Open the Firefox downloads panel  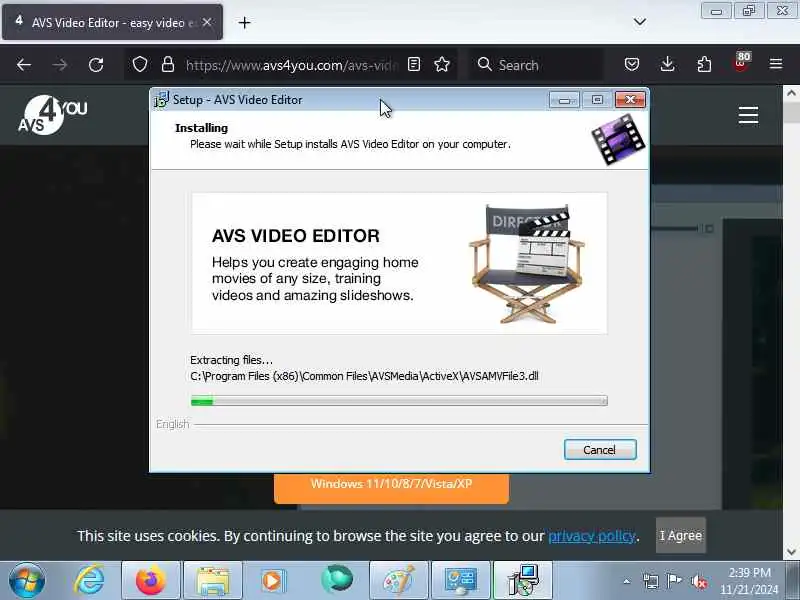(667, 64)
